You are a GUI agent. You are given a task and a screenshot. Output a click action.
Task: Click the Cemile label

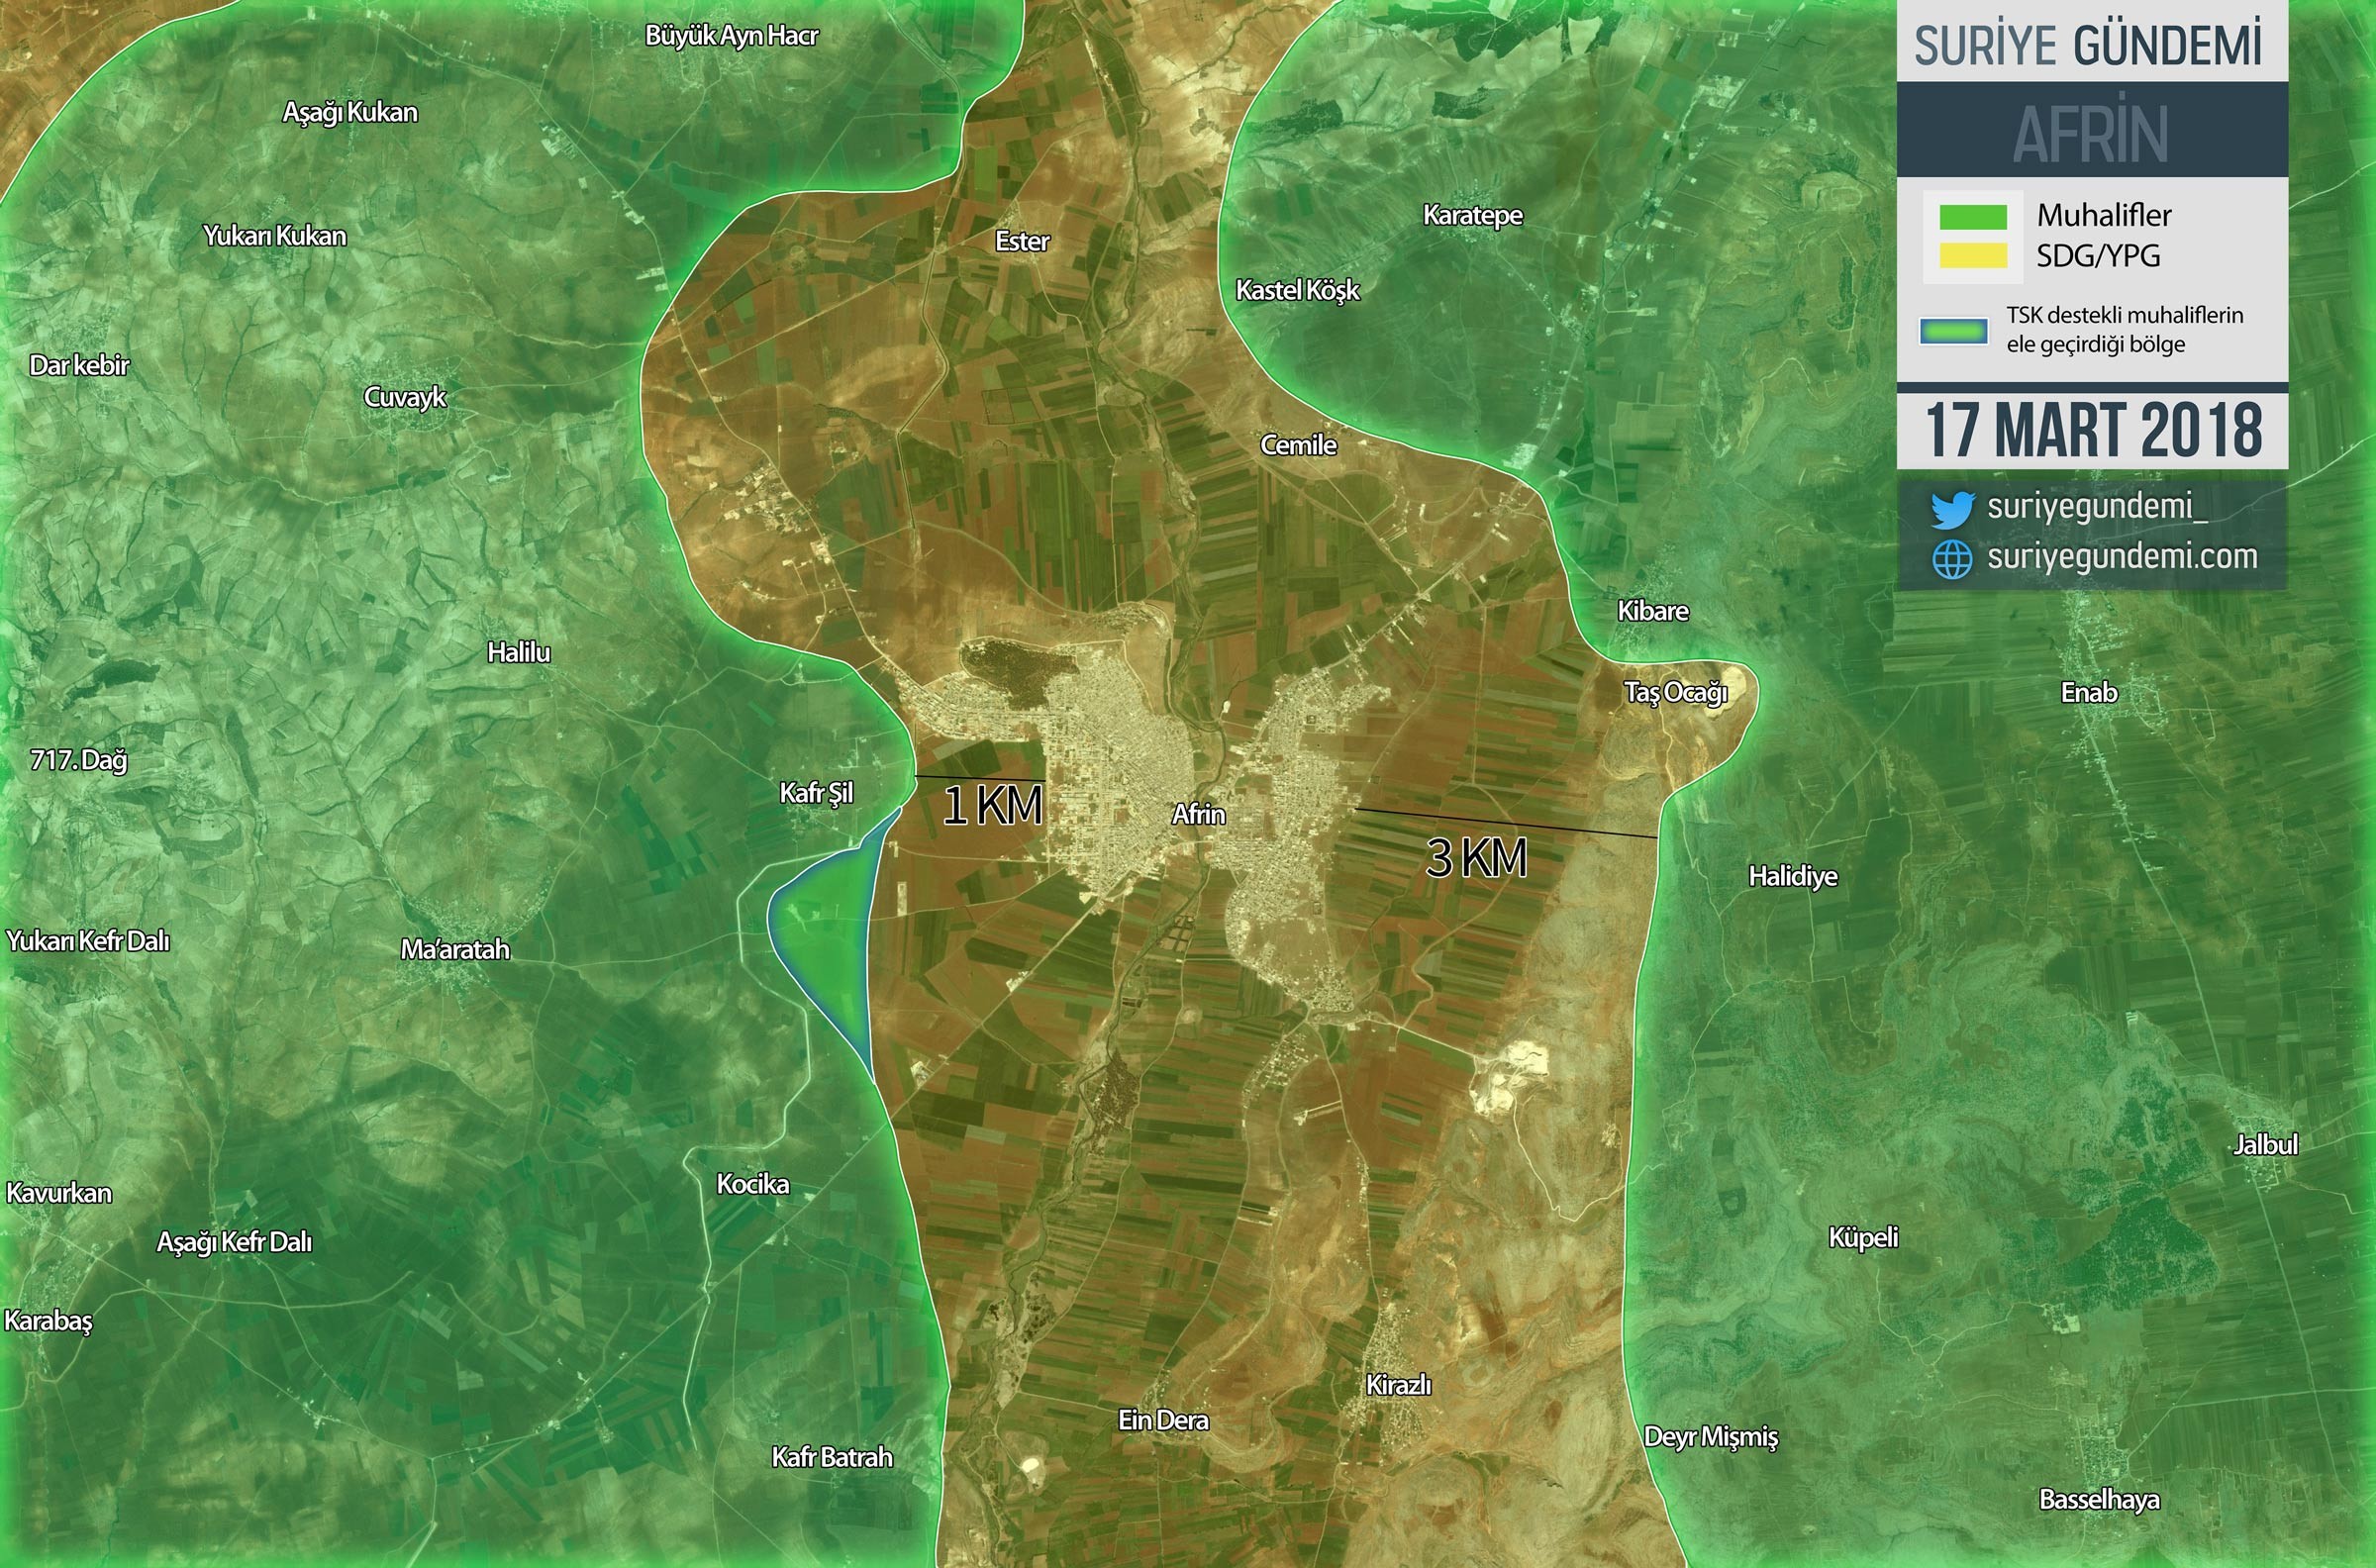click(x=1298, y=446)
